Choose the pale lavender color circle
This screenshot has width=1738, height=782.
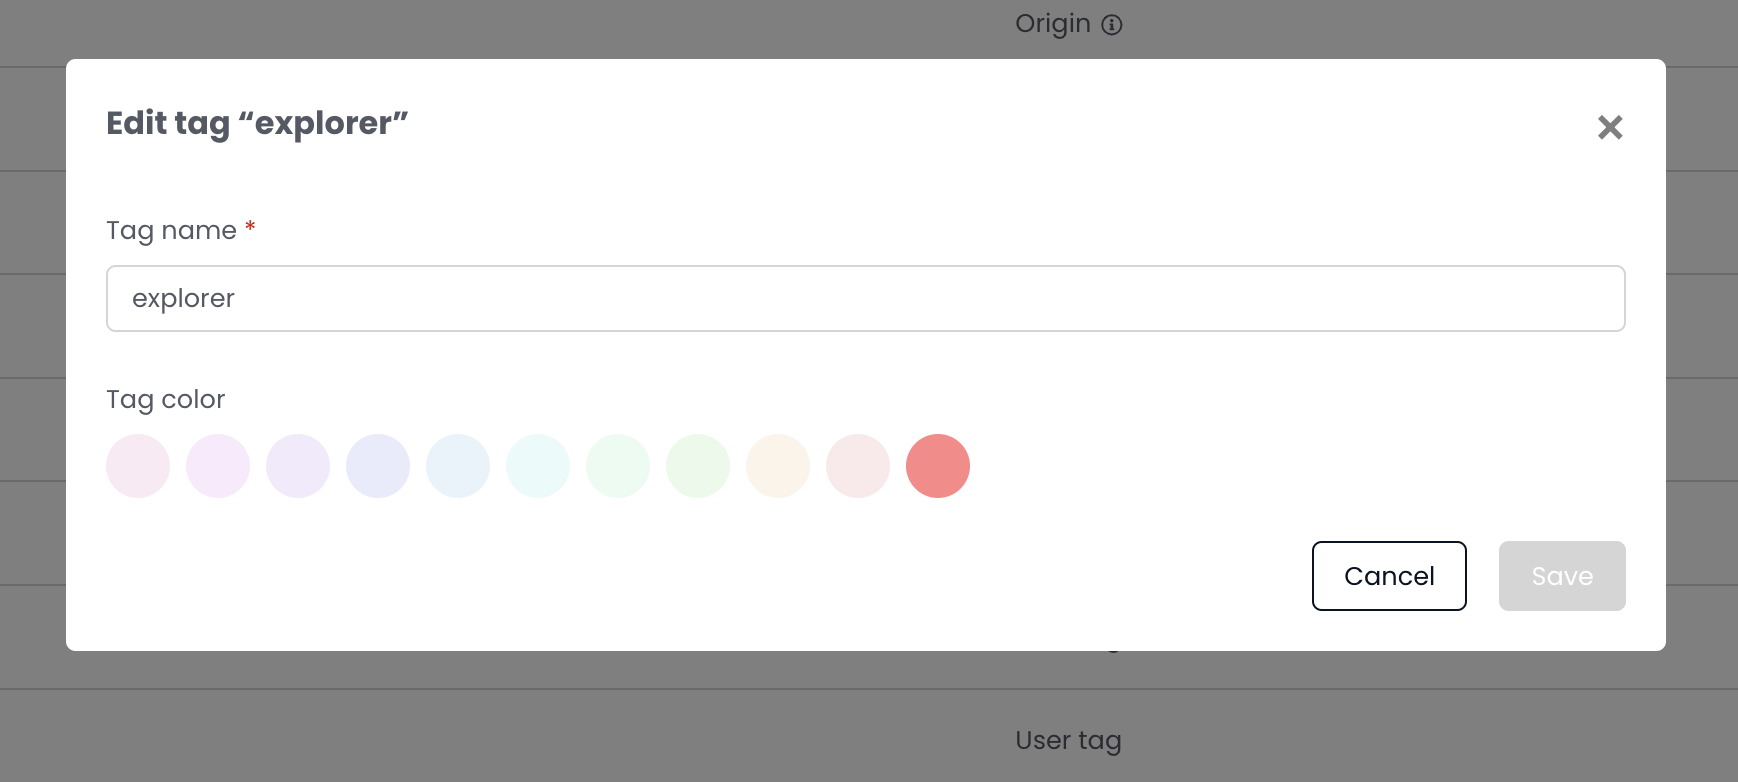pyautogui.click(x=218, y=465)
